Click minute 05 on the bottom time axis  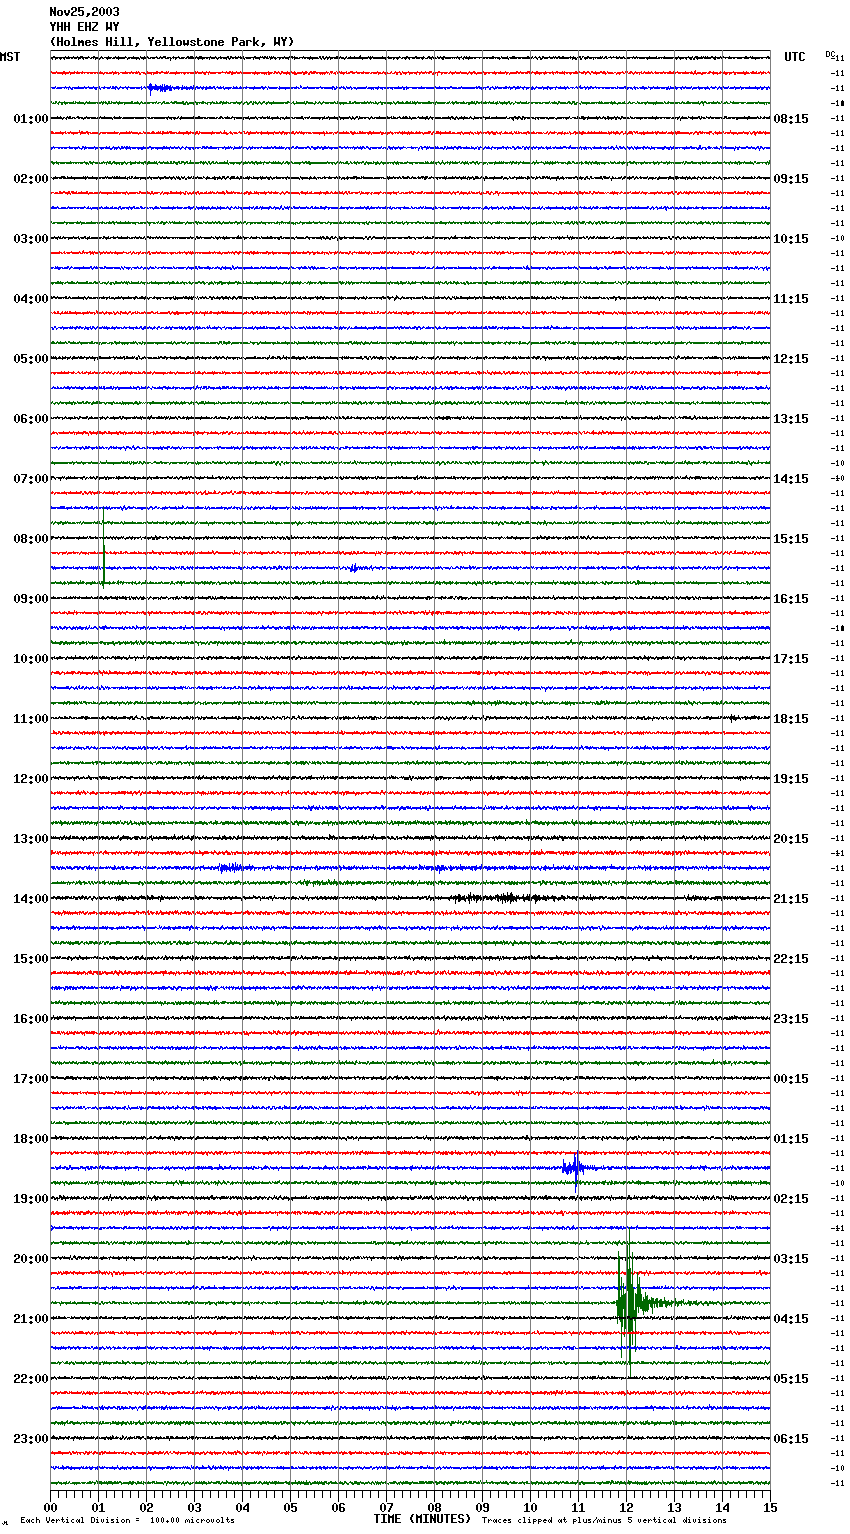(290, 1507)
